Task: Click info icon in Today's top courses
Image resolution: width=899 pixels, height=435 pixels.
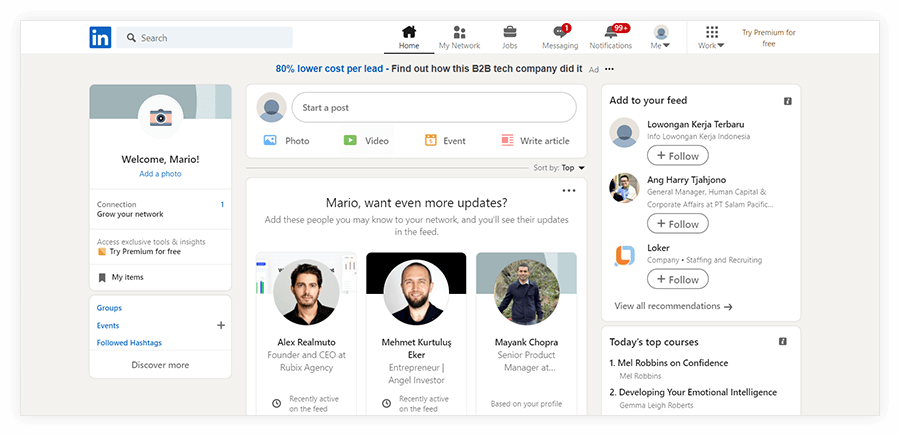Action: pos(783,342)
